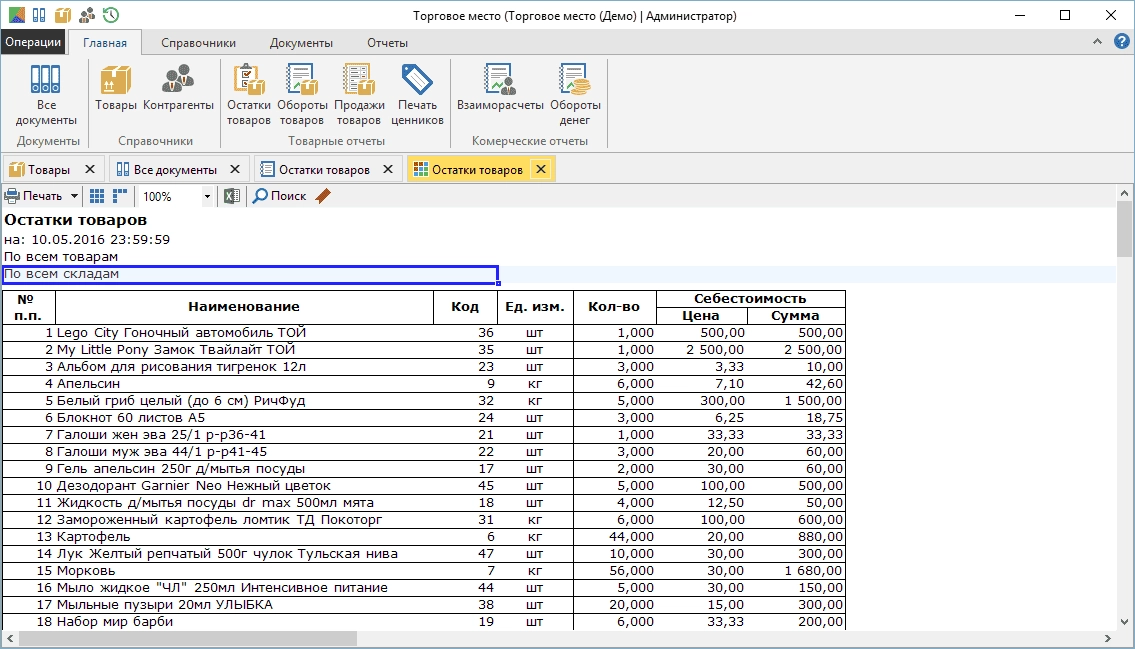Open the Операции menu
1135x649 pixels.
[33, 42]
